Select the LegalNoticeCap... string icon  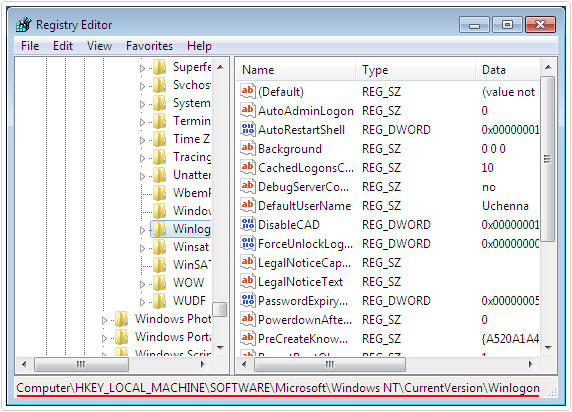247,262
